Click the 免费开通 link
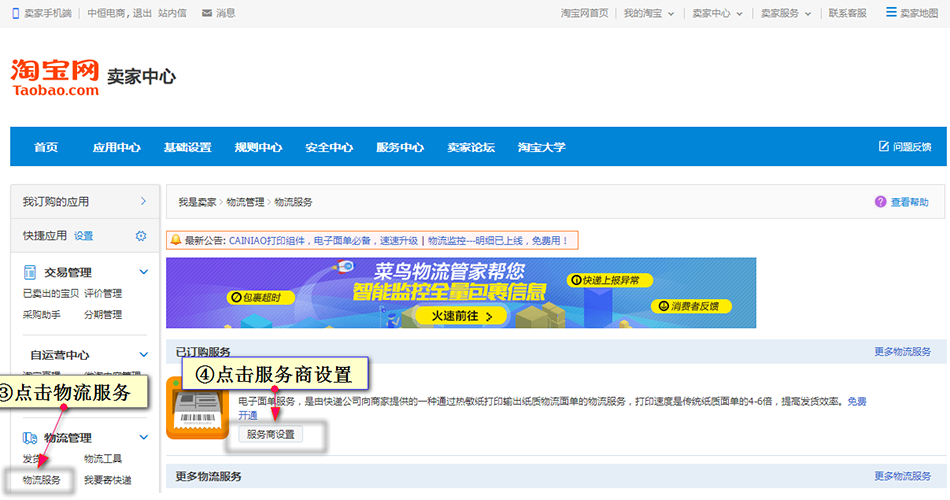950x500 pixels. (857, 401)
